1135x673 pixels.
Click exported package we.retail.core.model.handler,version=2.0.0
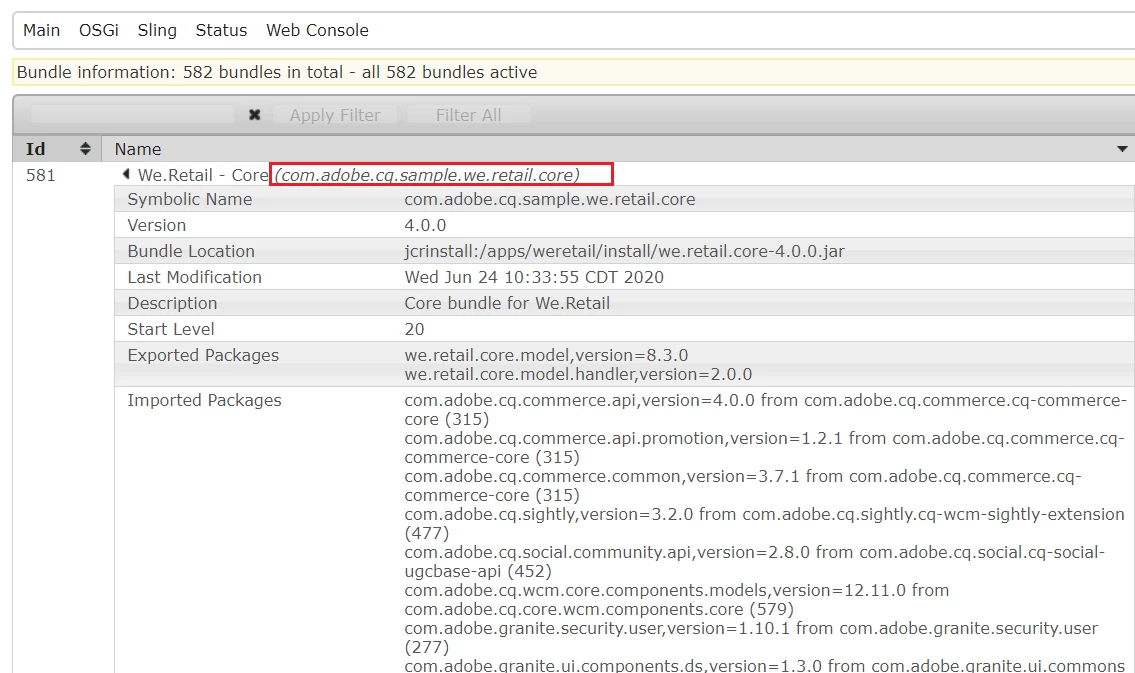[x=578, y=374]
